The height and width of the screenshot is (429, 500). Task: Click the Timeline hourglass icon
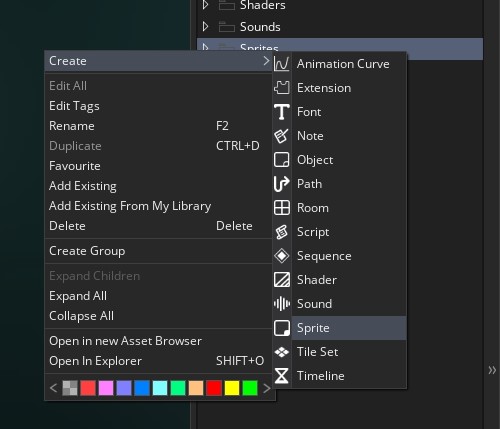pyautogui.click(x=282, y=376)
